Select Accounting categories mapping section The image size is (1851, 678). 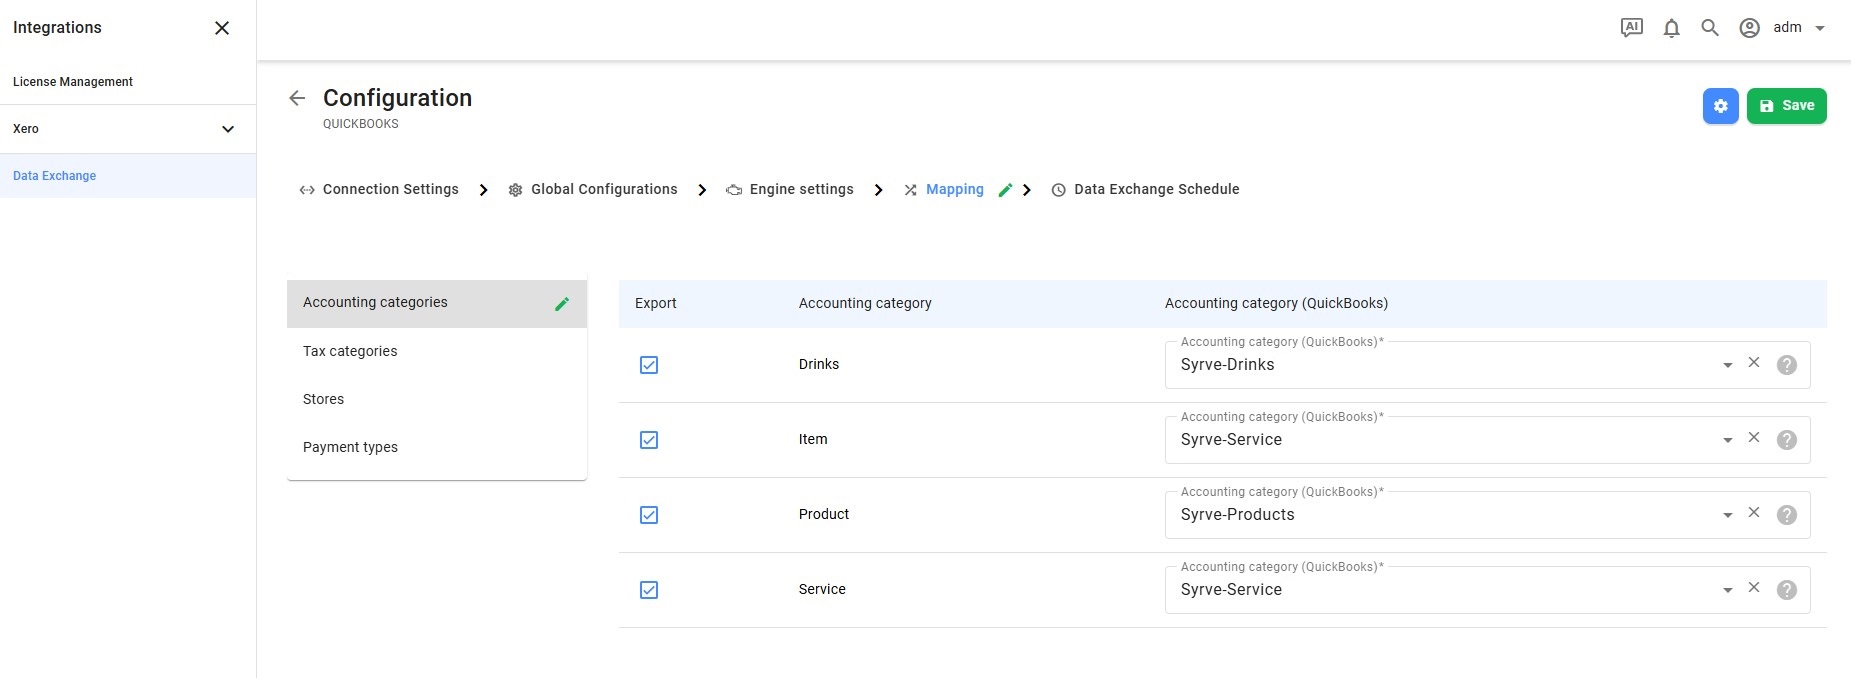click(437, 303)
